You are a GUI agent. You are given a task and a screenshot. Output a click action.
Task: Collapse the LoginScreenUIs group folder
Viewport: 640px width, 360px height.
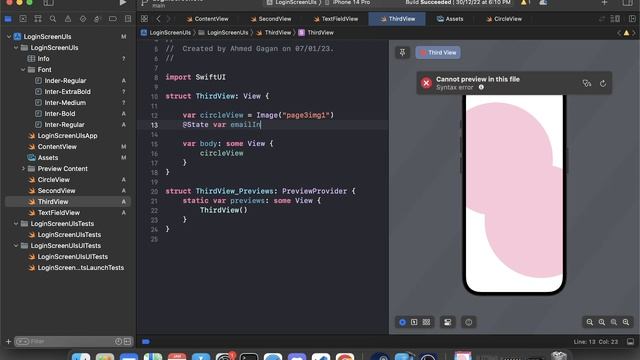tap(16, 47)
